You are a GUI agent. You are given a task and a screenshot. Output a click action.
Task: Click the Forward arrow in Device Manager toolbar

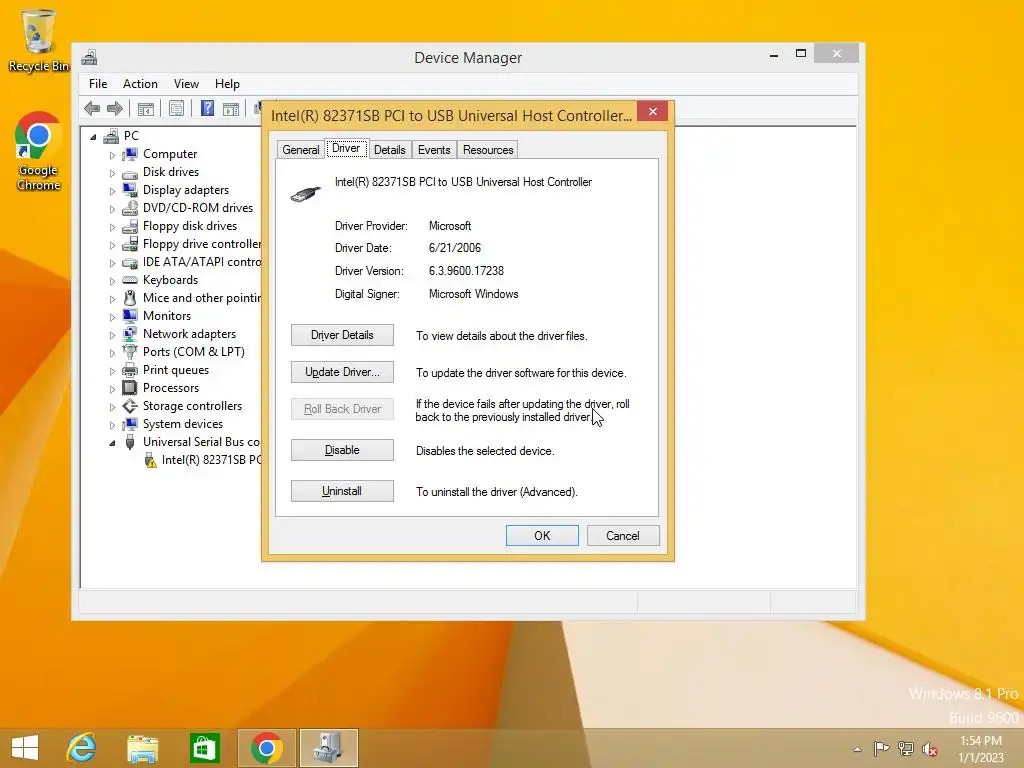[115, 108]
